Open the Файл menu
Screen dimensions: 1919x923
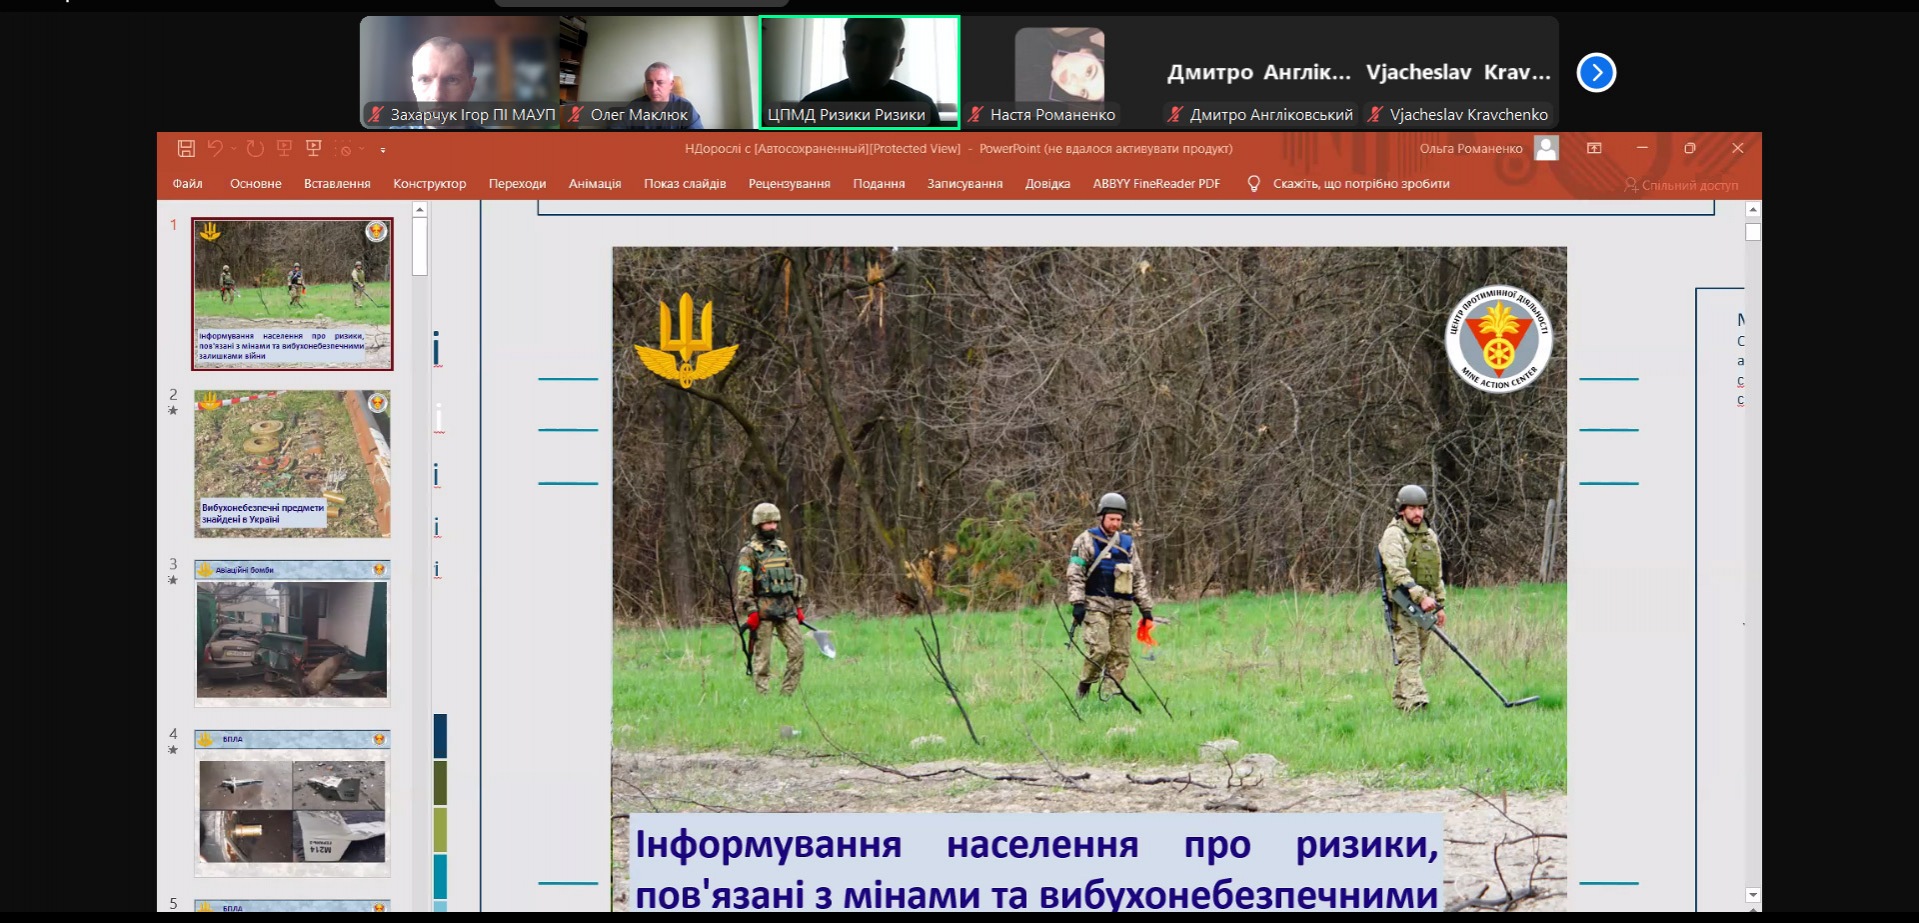tap(187, 183)
